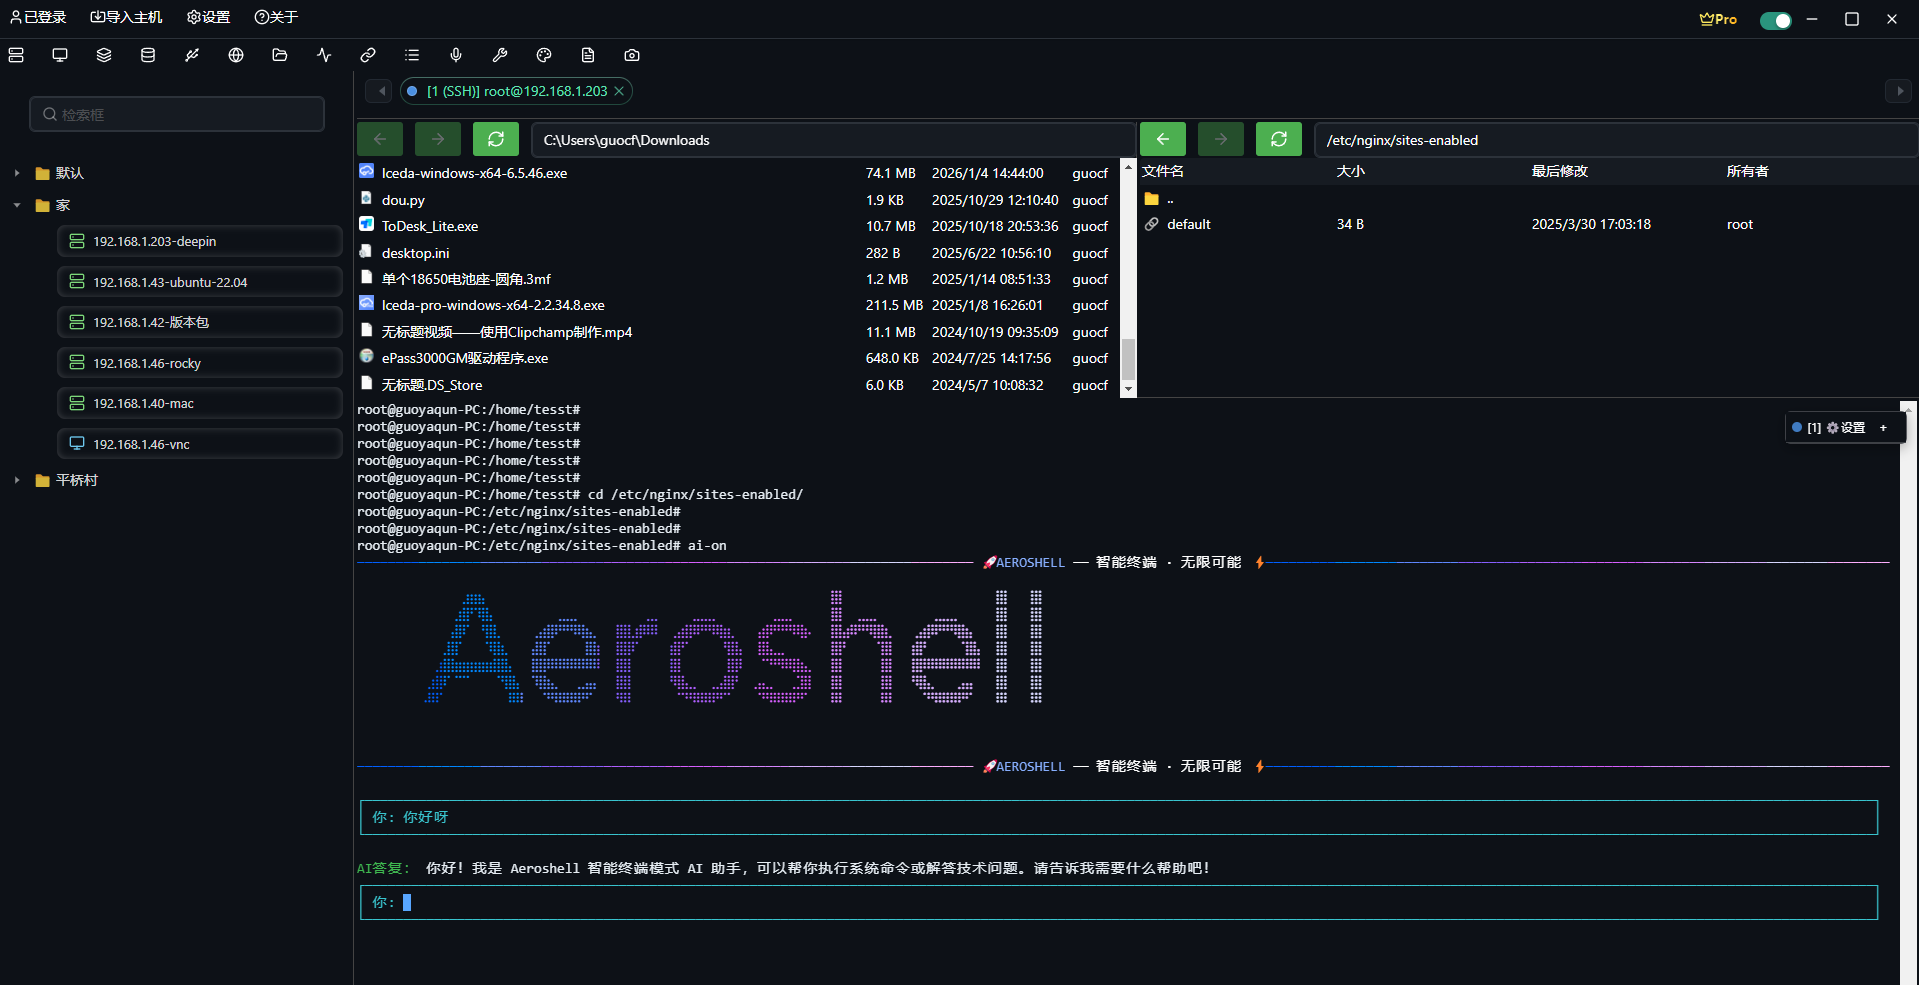Screen dimensions: 1919x985
Task: Open the 导入主机 menu item
Action: point(126,17)
